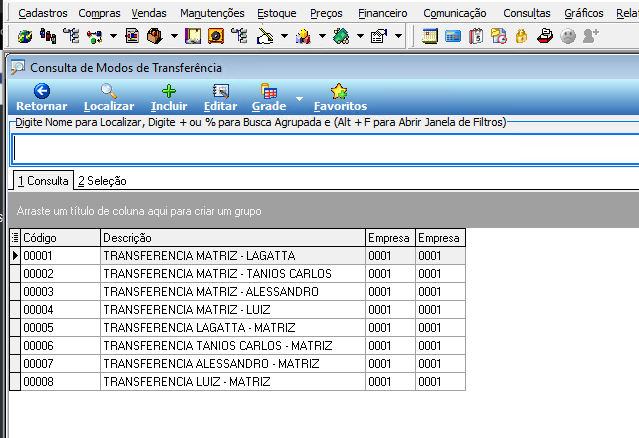Expand the dropdown arrow after the shopping bag icon

[x=174, y=36]
